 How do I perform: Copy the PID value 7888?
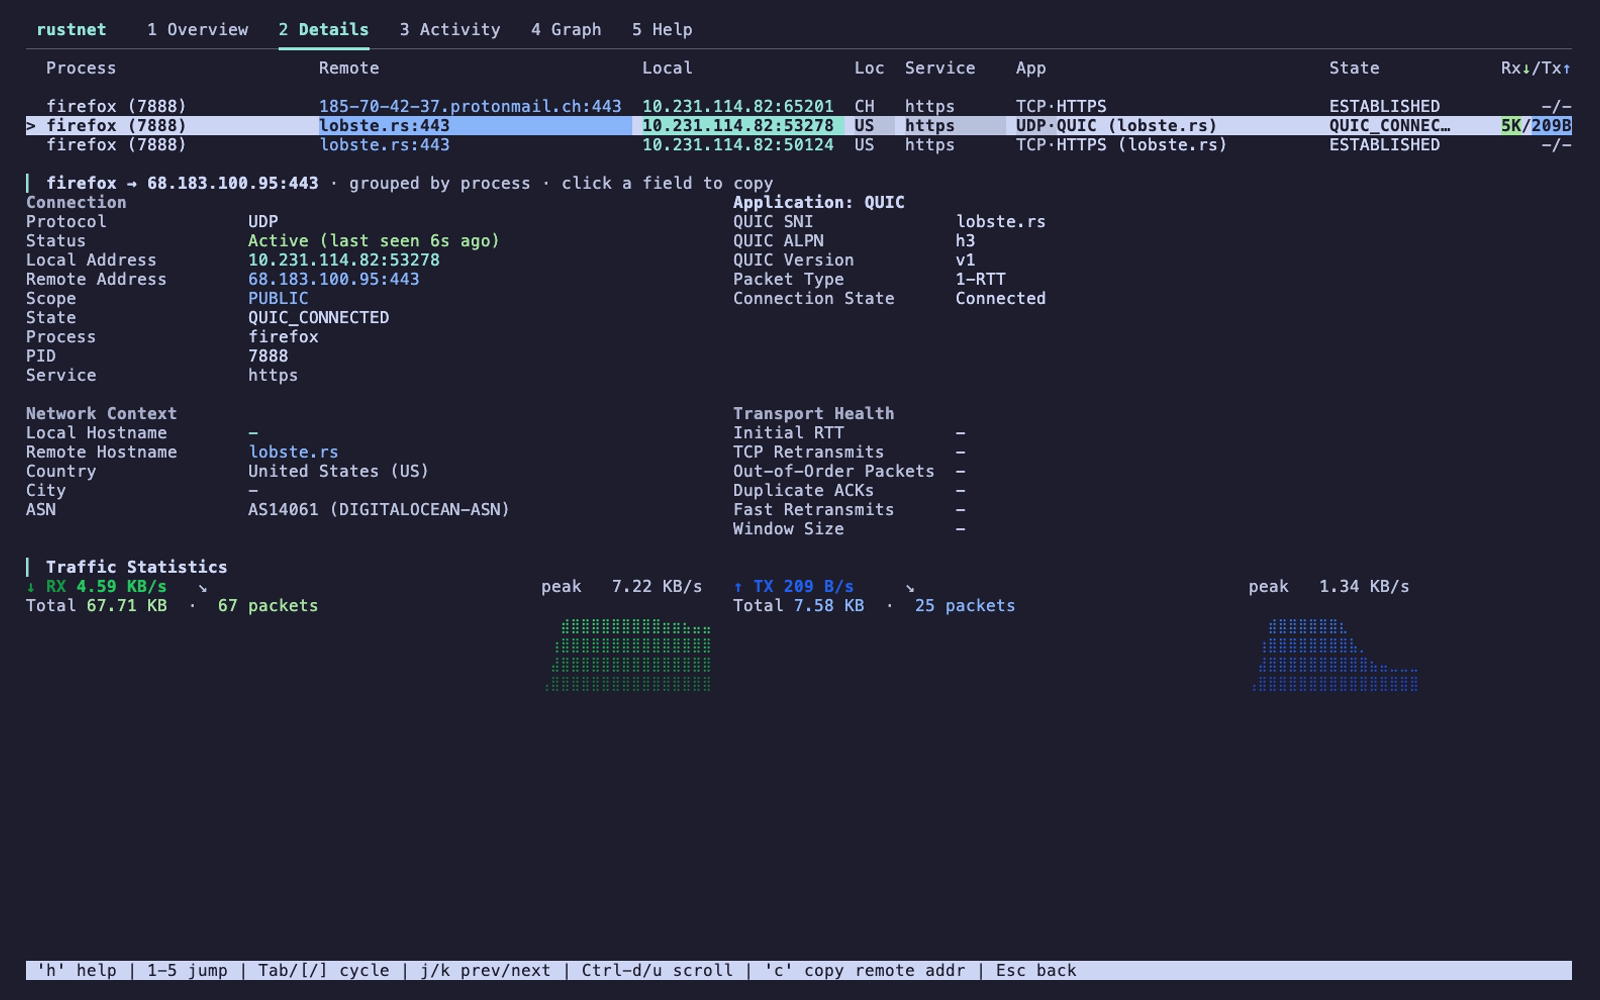tap(268, 356)
